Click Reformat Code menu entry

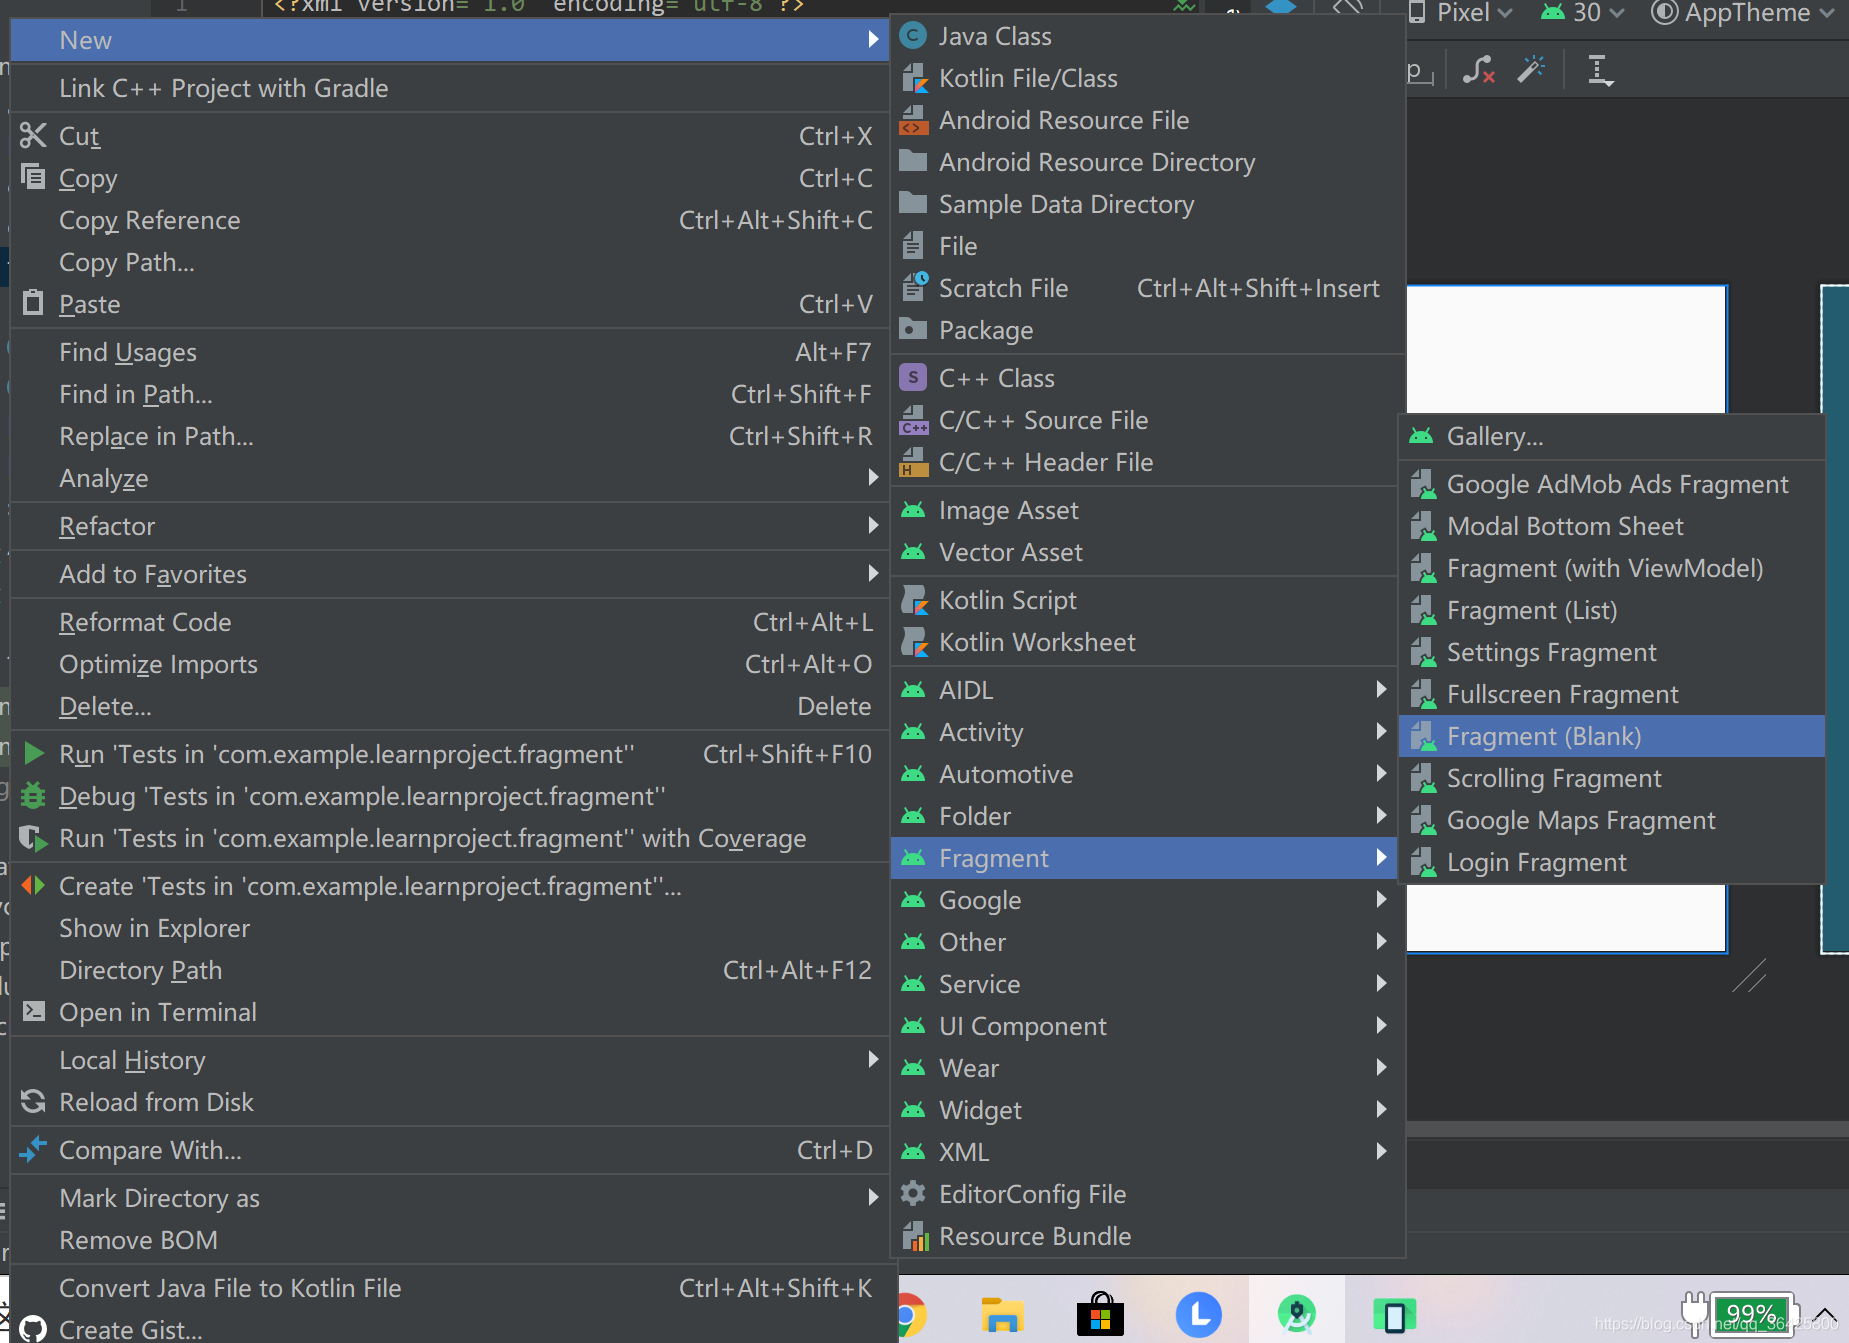point(450,622)
